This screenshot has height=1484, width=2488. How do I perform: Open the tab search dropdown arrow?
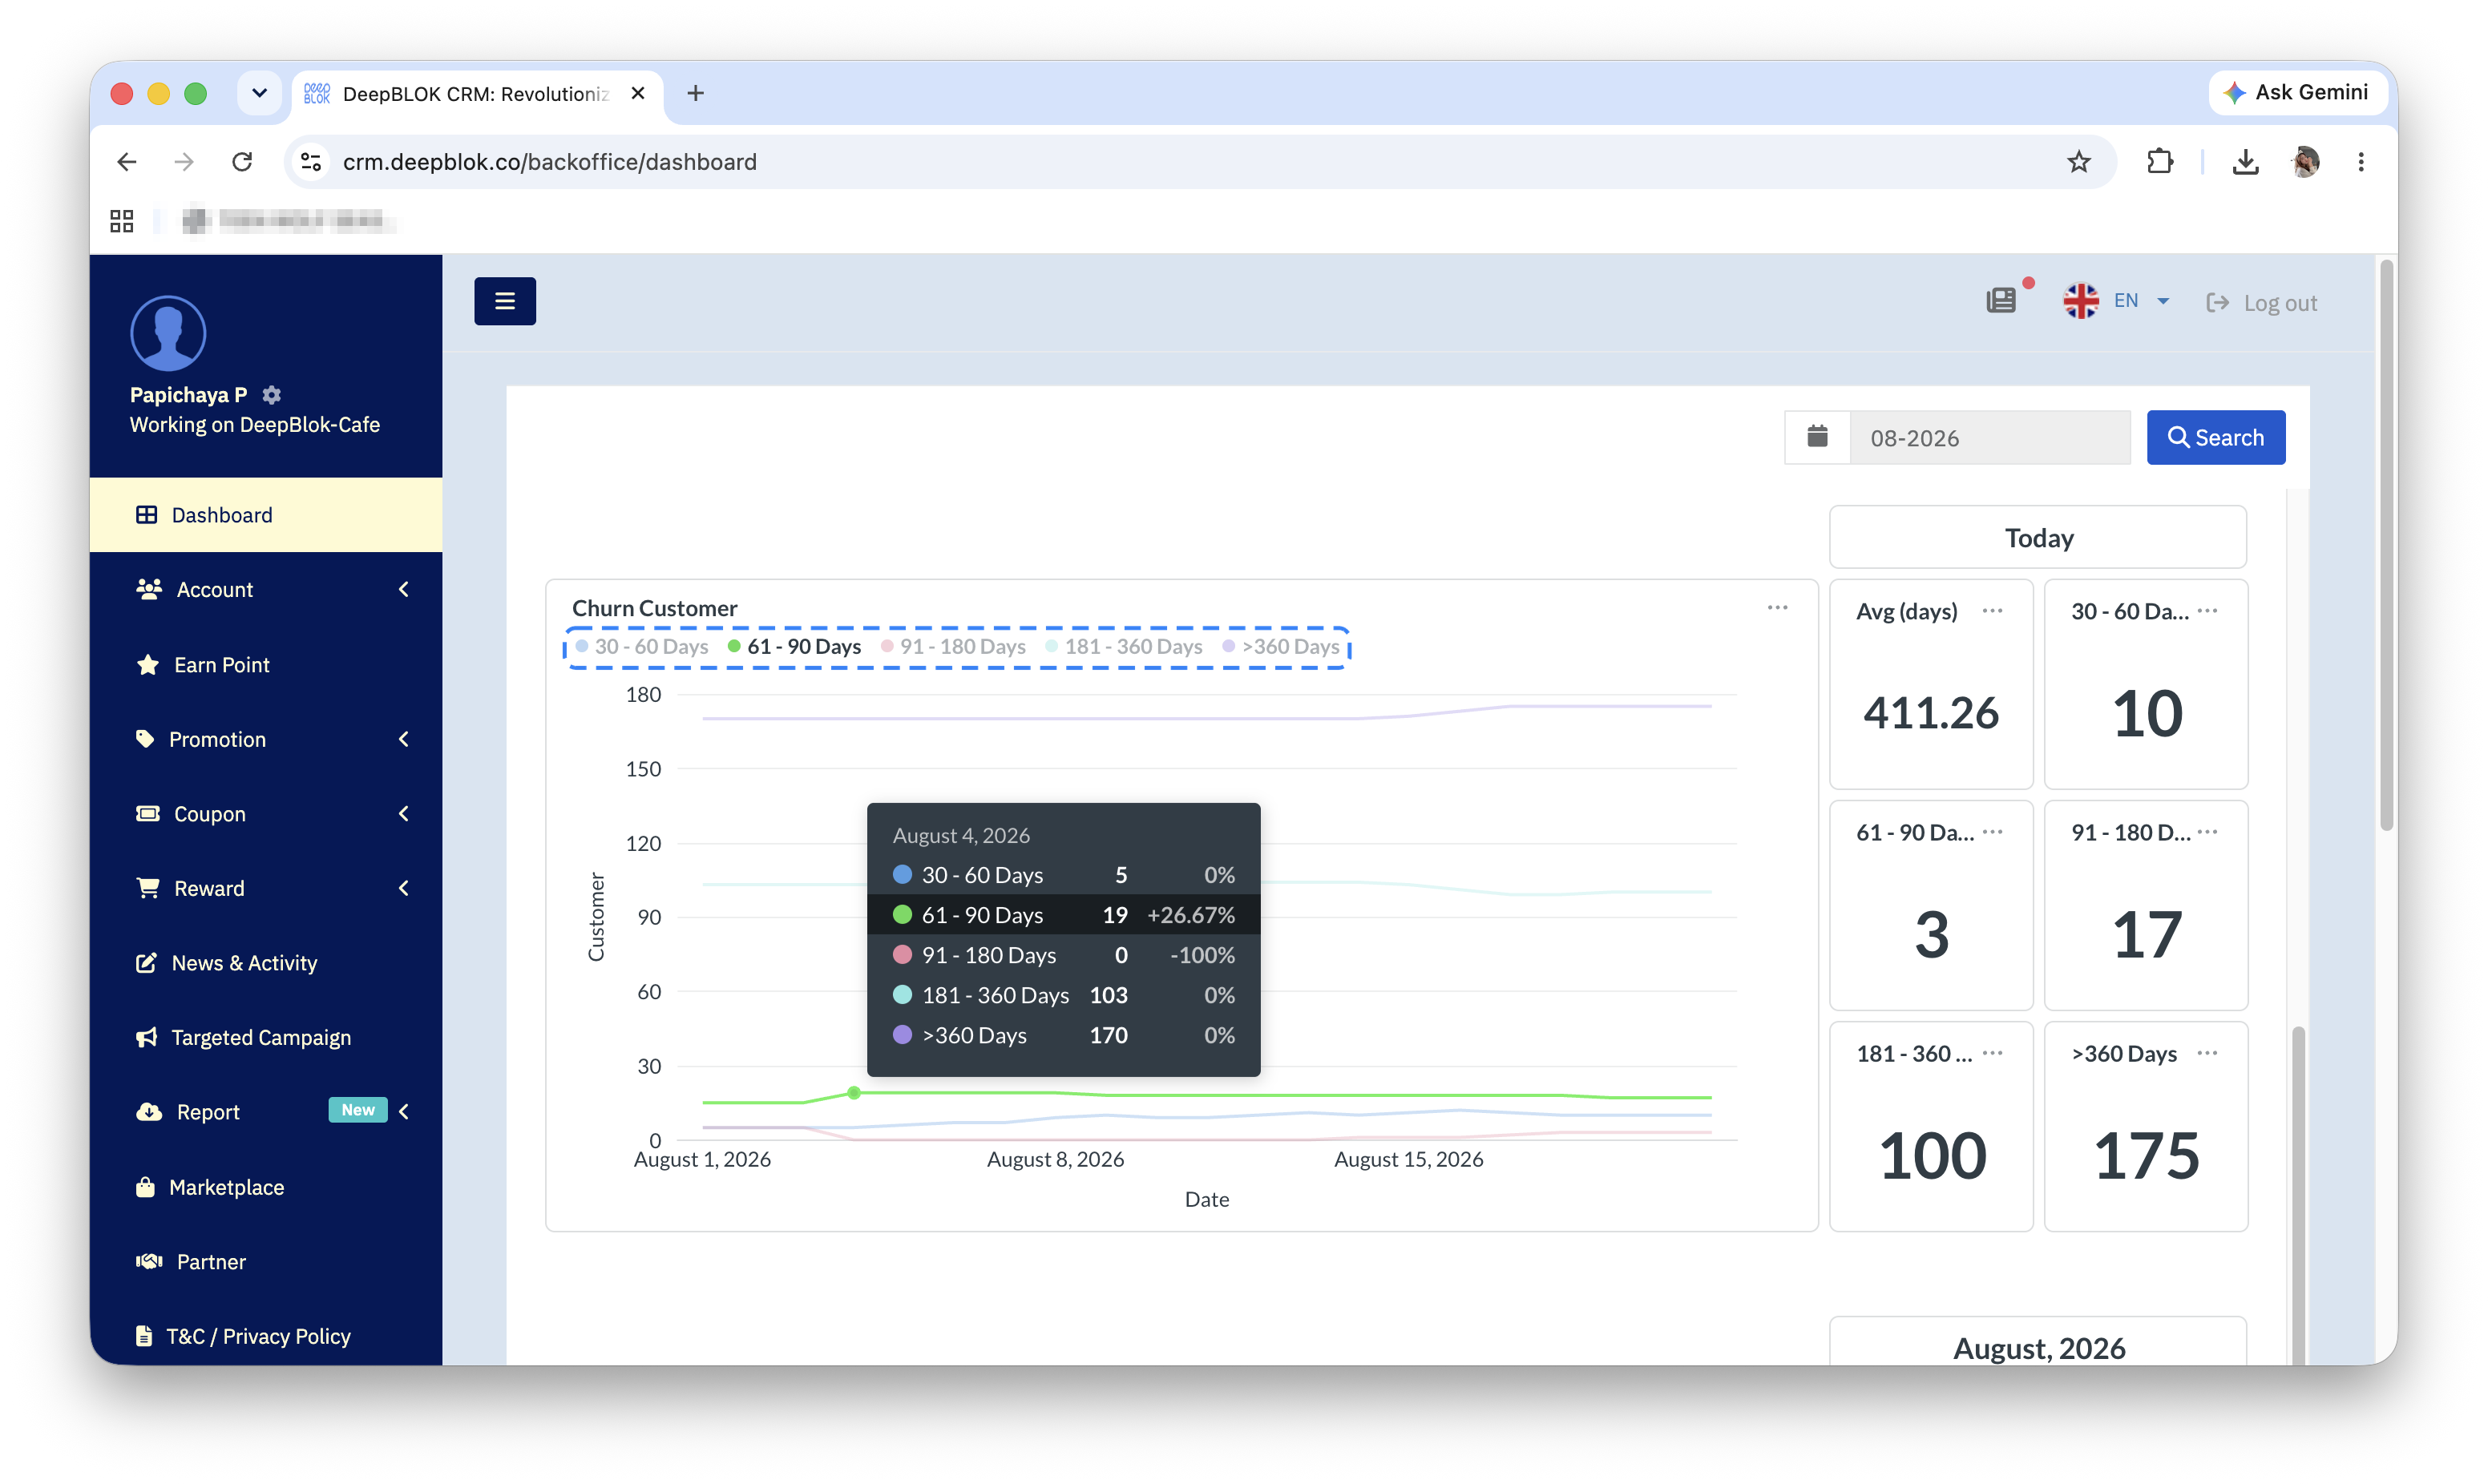click(259, 93)
